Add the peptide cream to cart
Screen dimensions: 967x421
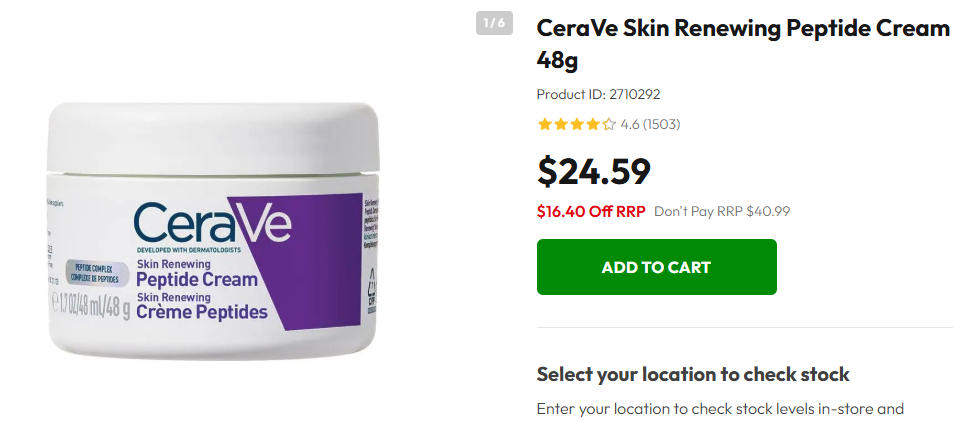click(x=656, y=267)
